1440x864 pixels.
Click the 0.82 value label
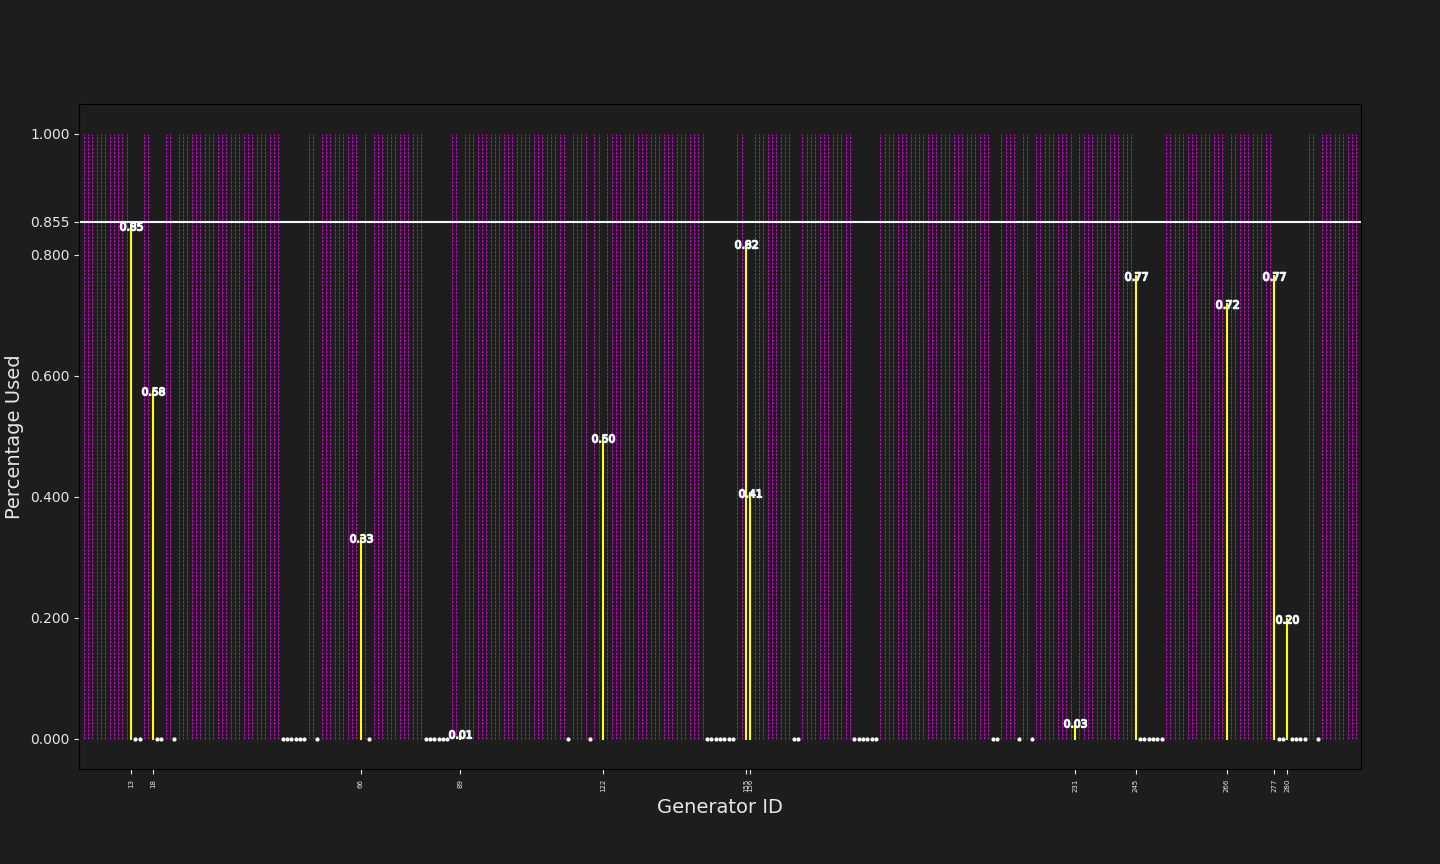pos(746,246)
